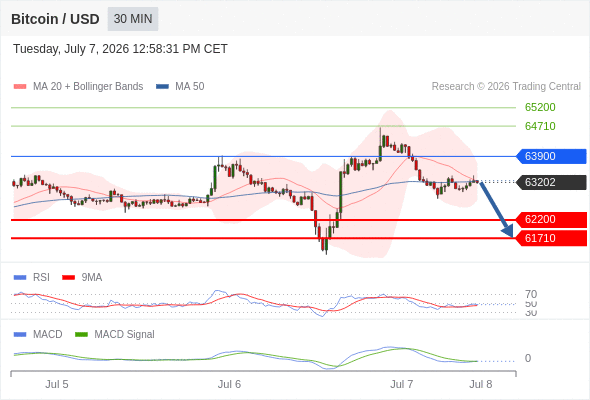Click the Jul 8 date marker on the axis
The width and height of the screenshot is (590, 400).
pos(481,384)
